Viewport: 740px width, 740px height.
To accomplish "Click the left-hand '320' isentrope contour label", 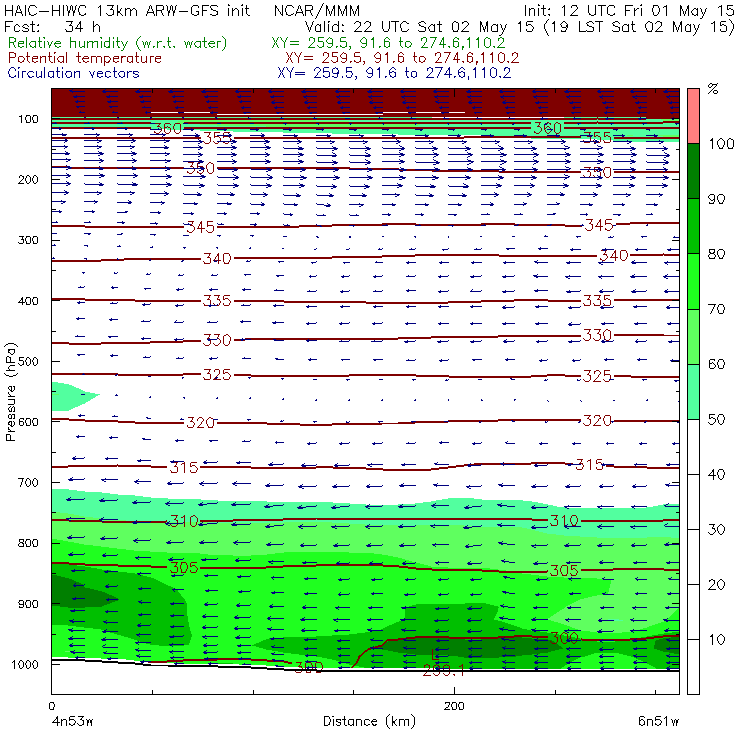I will (201, 422).
